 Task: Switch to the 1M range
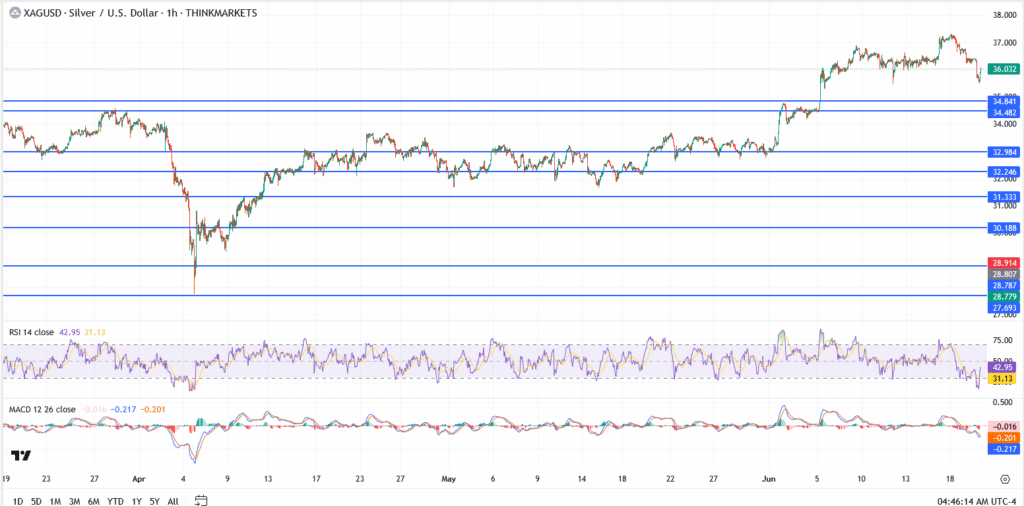(56, 500)
